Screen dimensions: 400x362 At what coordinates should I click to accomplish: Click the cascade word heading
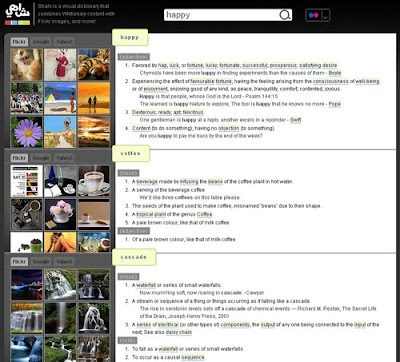pos(134,257)
